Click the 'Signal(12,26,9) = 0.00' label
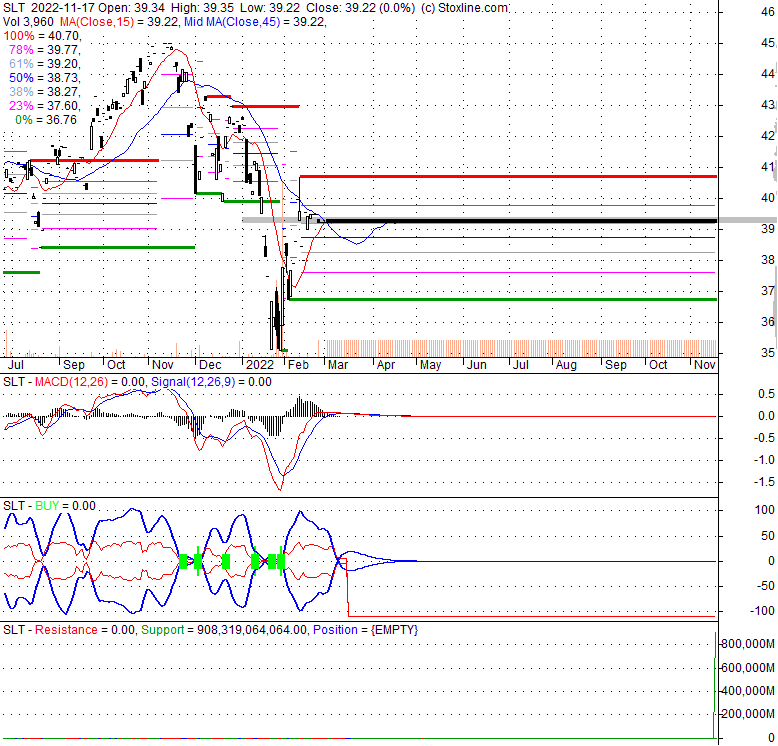Viewport: 778px width, 746px height. click(x=211, y=382)
